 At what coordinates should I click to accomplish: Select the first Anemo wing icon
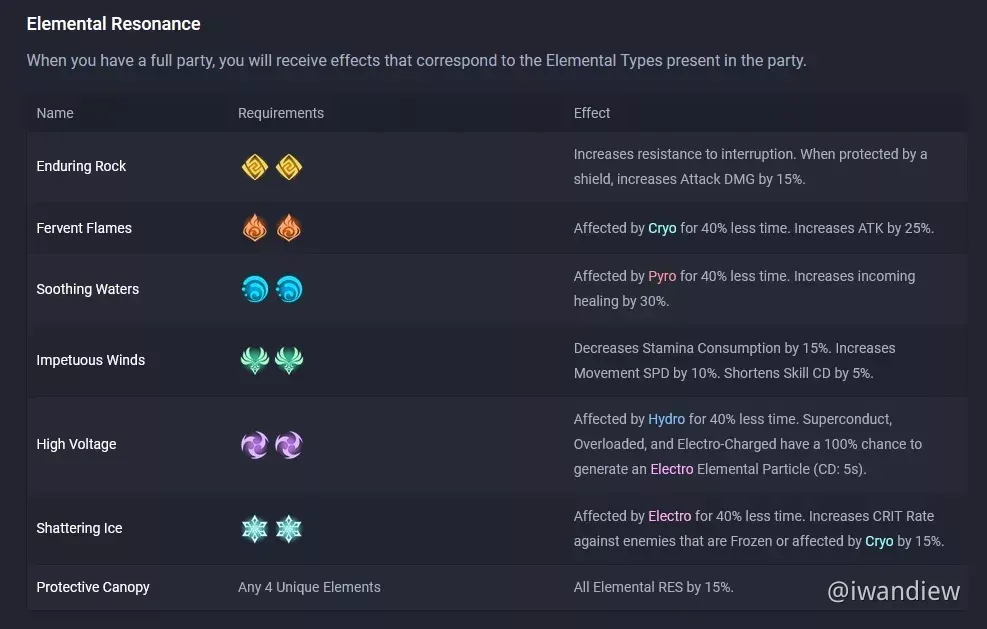255,360
